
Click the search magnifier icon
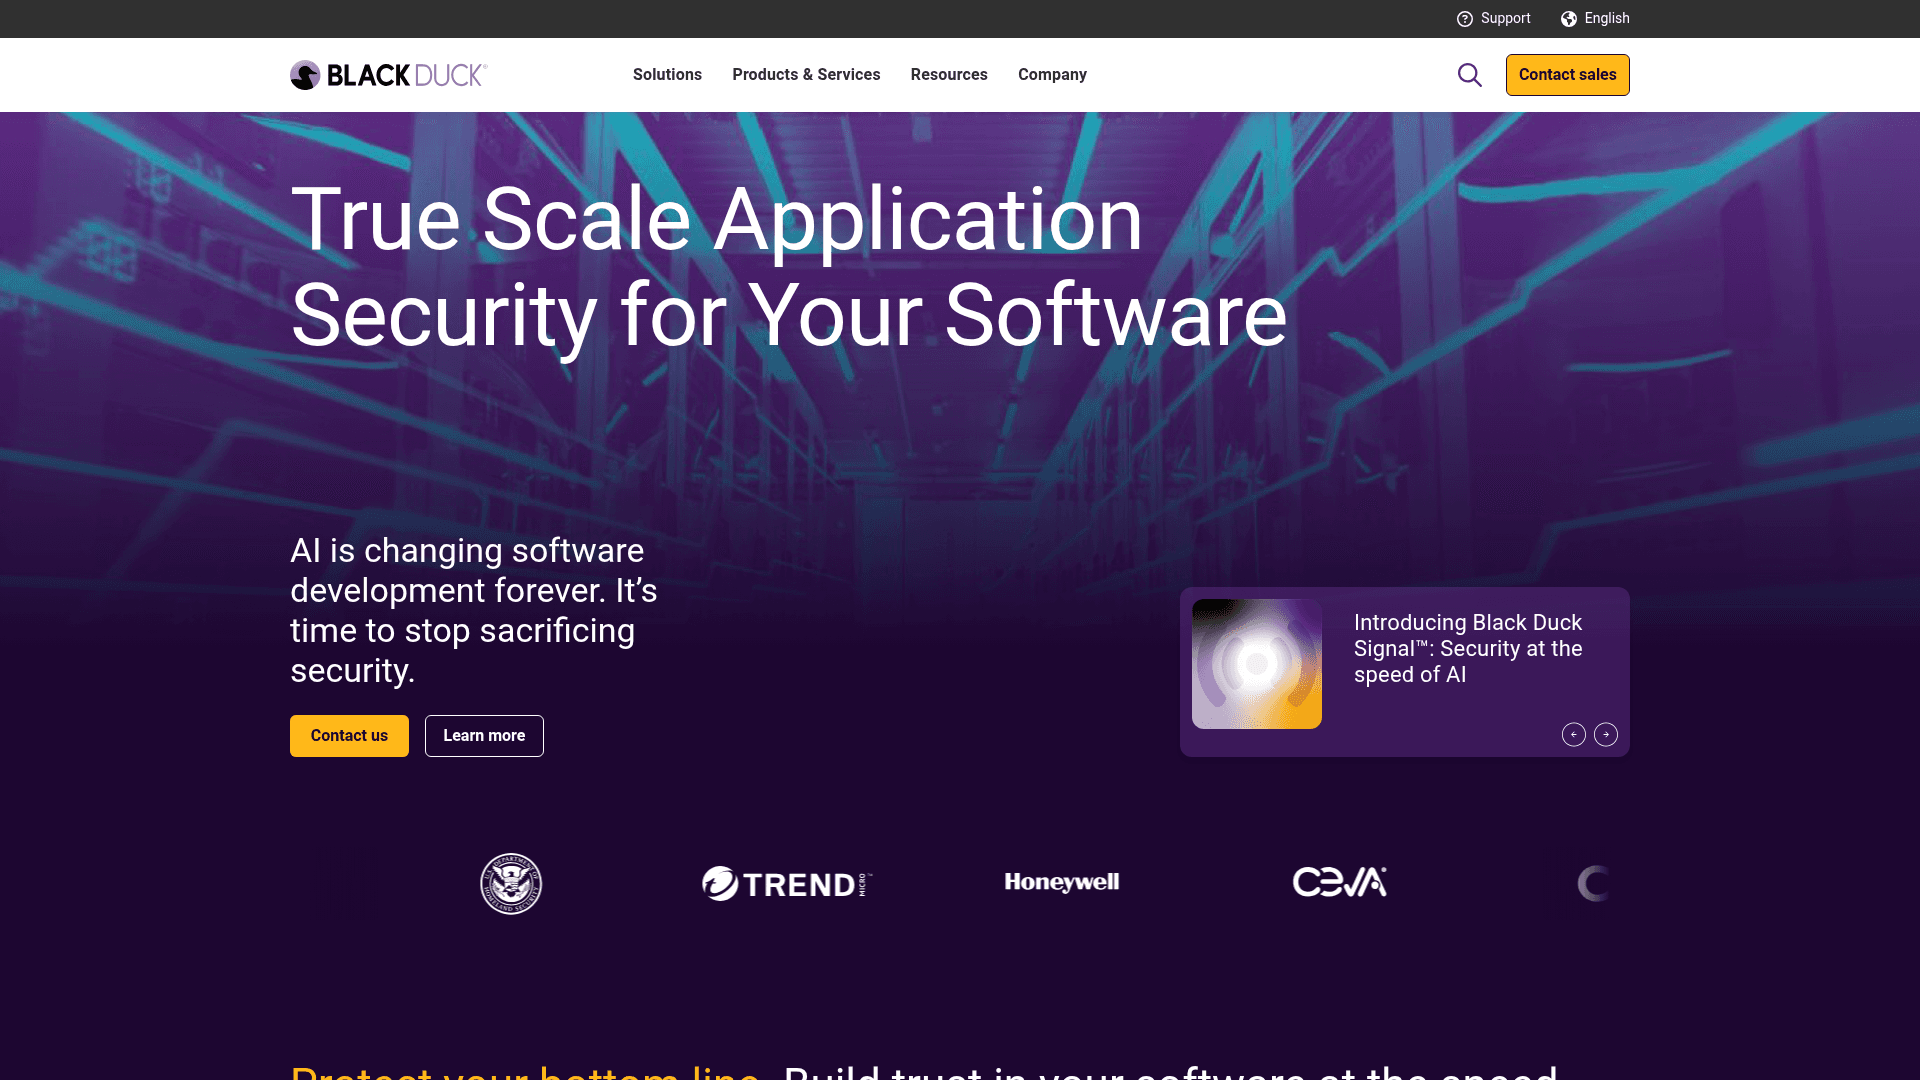tap(1469, 75)
